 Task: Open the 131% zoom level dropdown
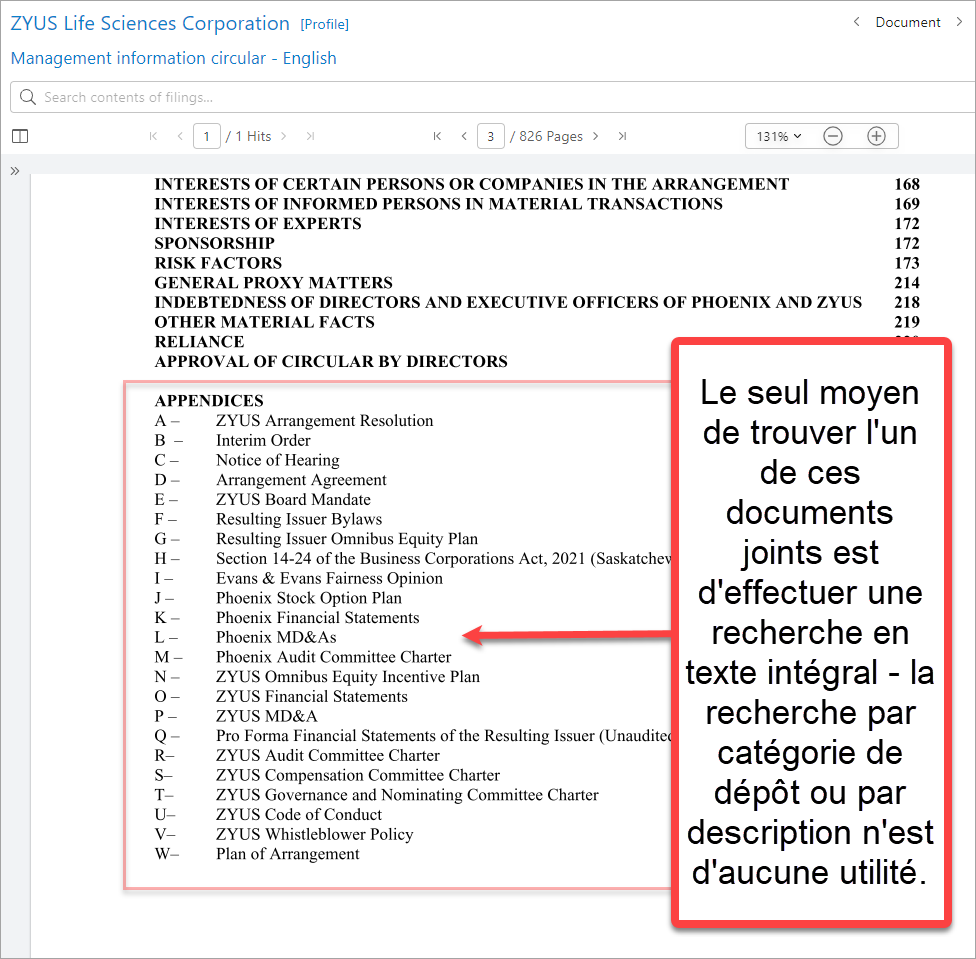tap(779, 136)
